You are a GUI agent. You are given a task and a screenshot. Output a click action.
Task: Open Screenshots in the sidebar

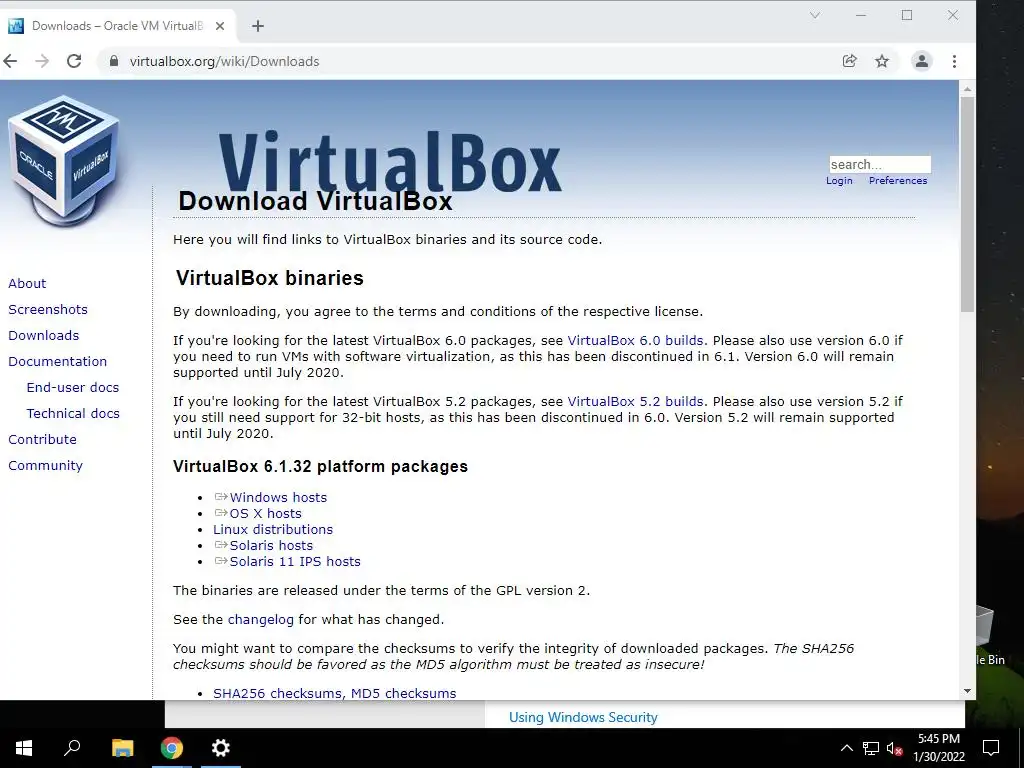(48, 310)
